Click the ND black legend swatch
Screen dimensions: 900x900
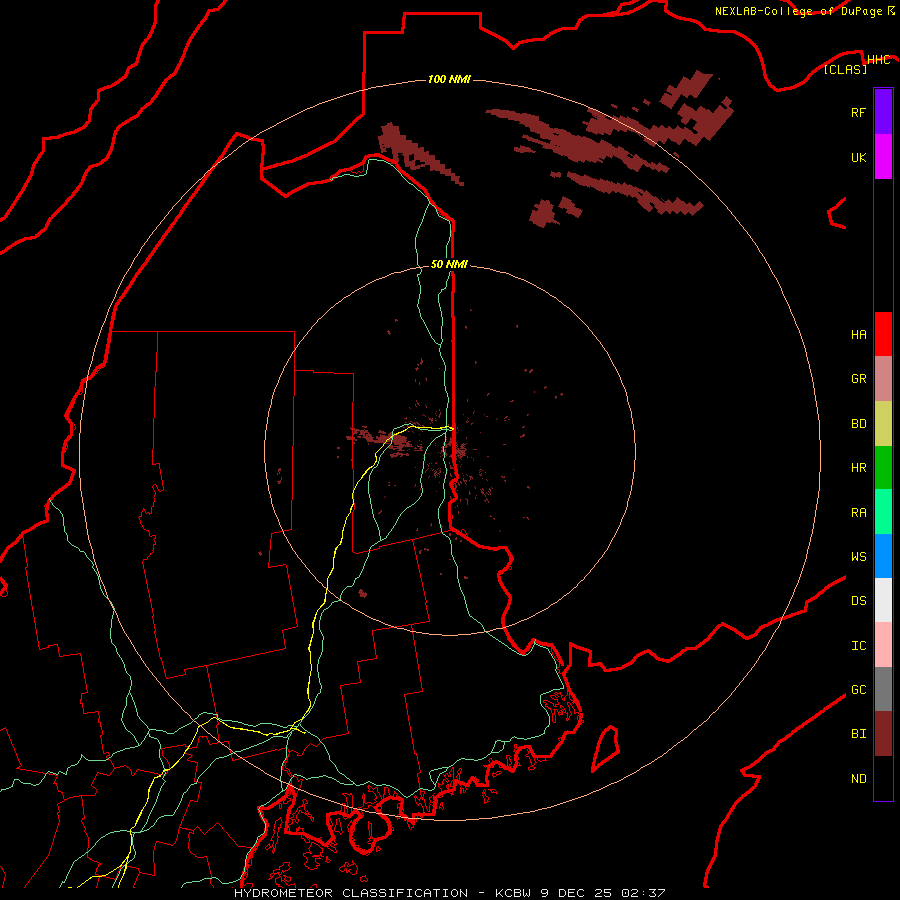[x=883, y=778]
